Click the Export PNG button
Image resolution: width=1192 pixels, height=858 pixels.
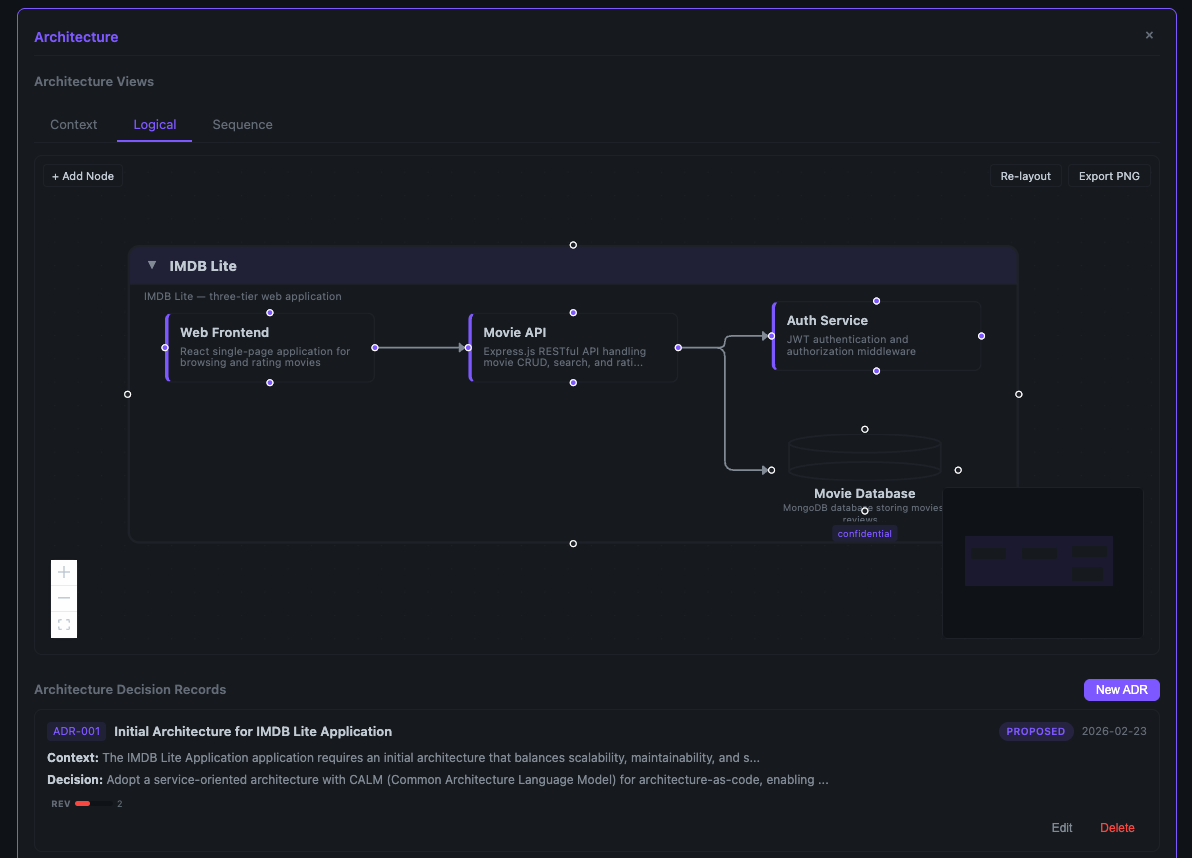coord(1109,175)
